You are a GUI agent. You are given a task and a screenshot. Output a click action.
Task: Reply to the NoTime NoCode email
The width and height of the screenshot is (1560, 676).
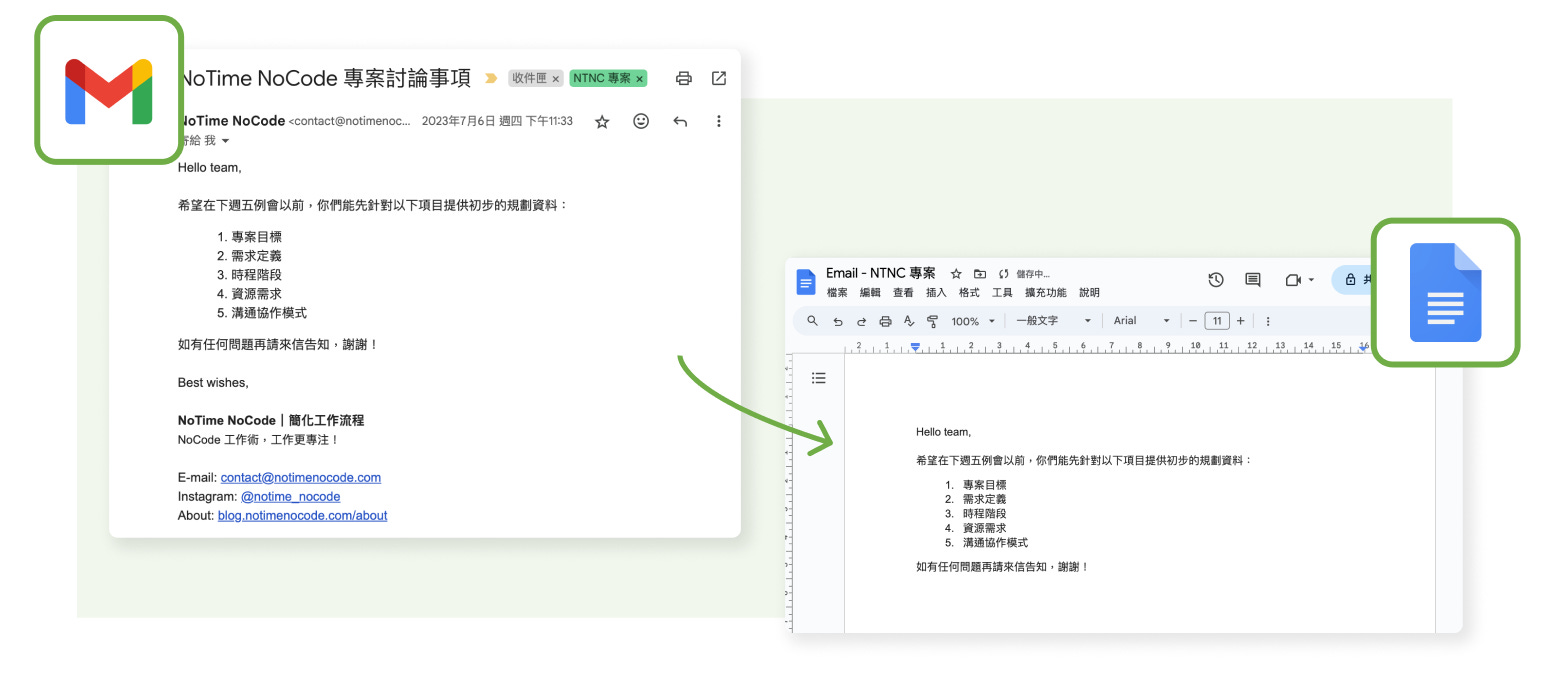click(680, 121)
